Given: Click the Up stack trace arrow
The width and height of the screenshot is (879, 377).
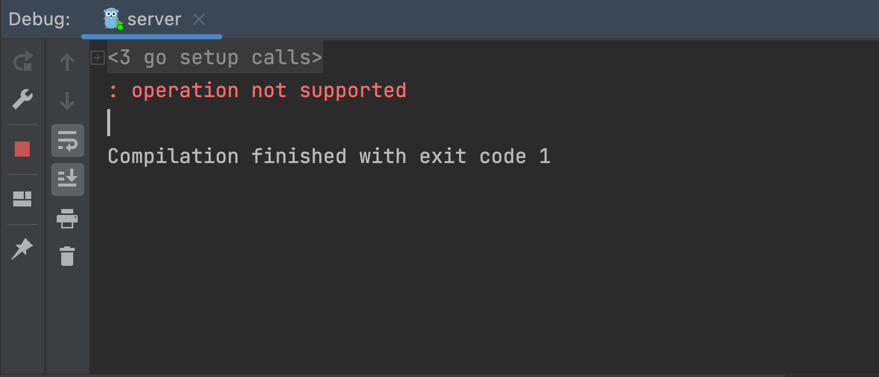Looking at the screenshot, I should click(67, 62).
